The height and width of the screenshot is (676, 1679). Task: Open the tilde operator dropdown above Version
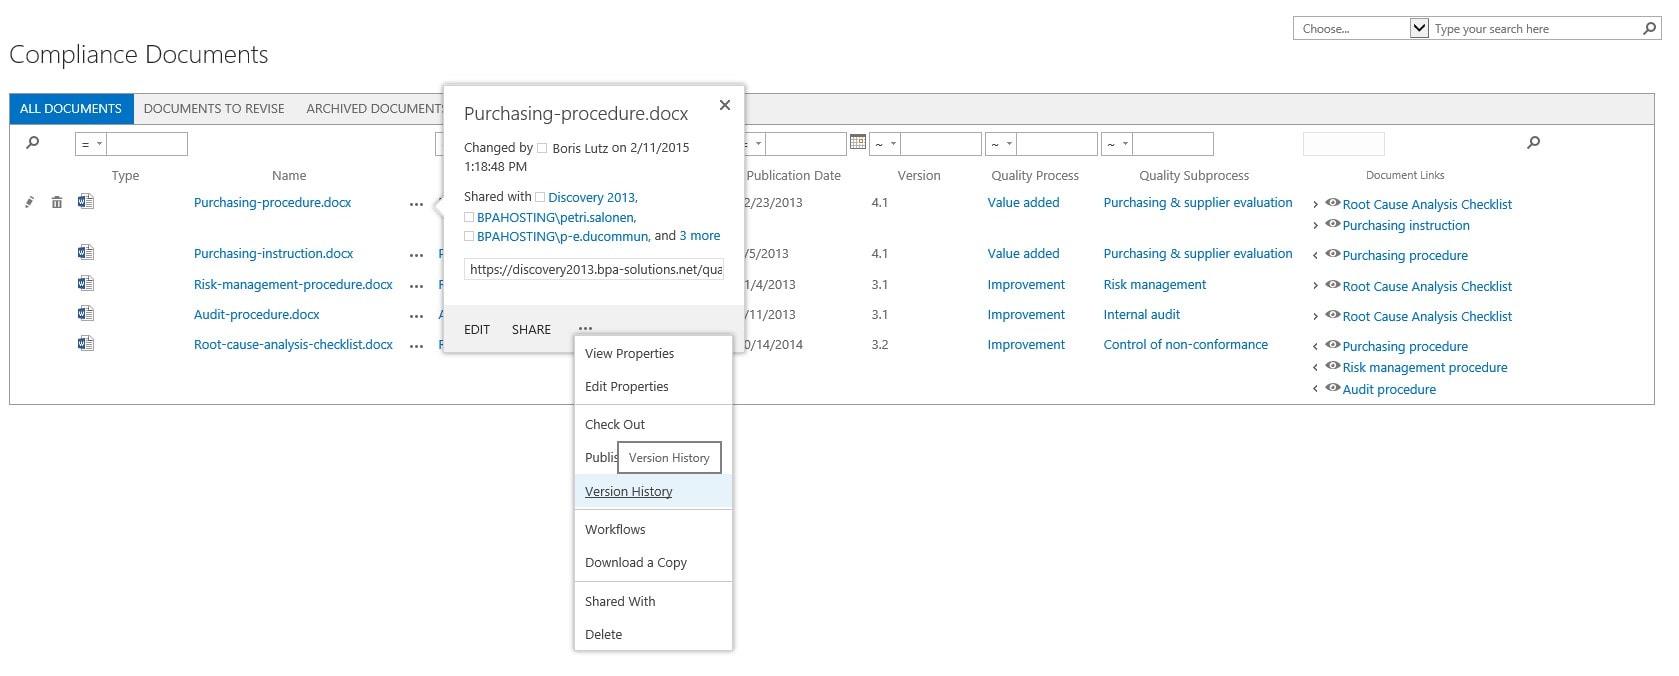pyautogui.click(x=885, y=144)
